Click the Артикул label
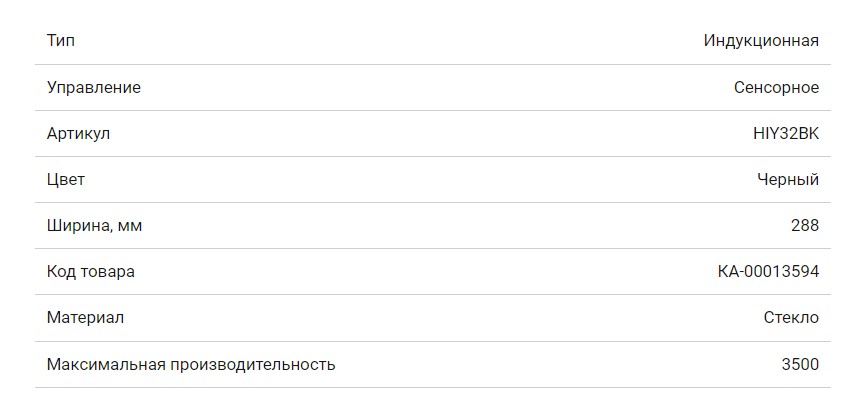 click(78, 134)
